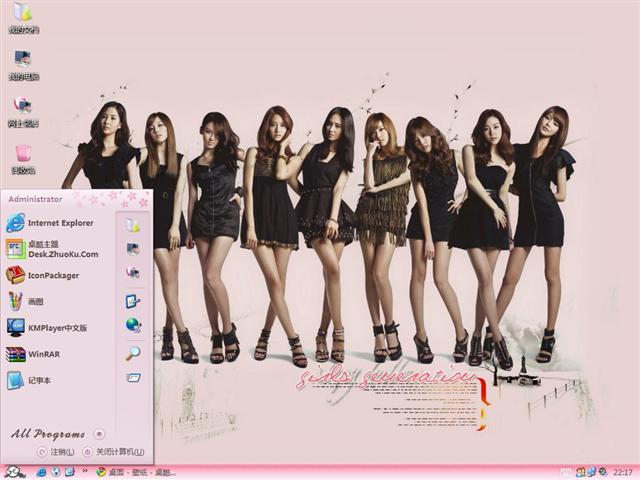The height and width of the screenshot is (480, 640).
Task: Click the 注销(L) log off button
Action: (56, 452)
